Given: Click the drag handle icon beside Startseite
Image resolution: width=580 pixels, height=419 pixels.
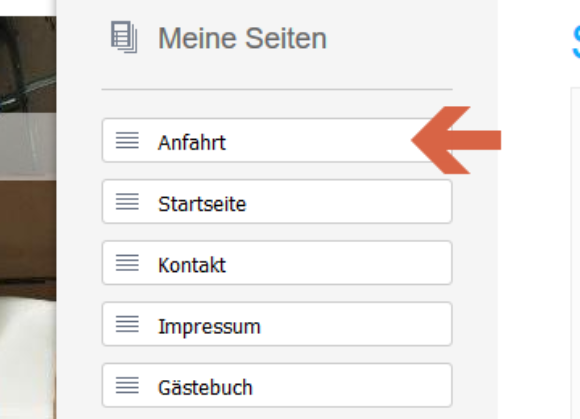Looking at the screenshot, I should pos(127,202).
